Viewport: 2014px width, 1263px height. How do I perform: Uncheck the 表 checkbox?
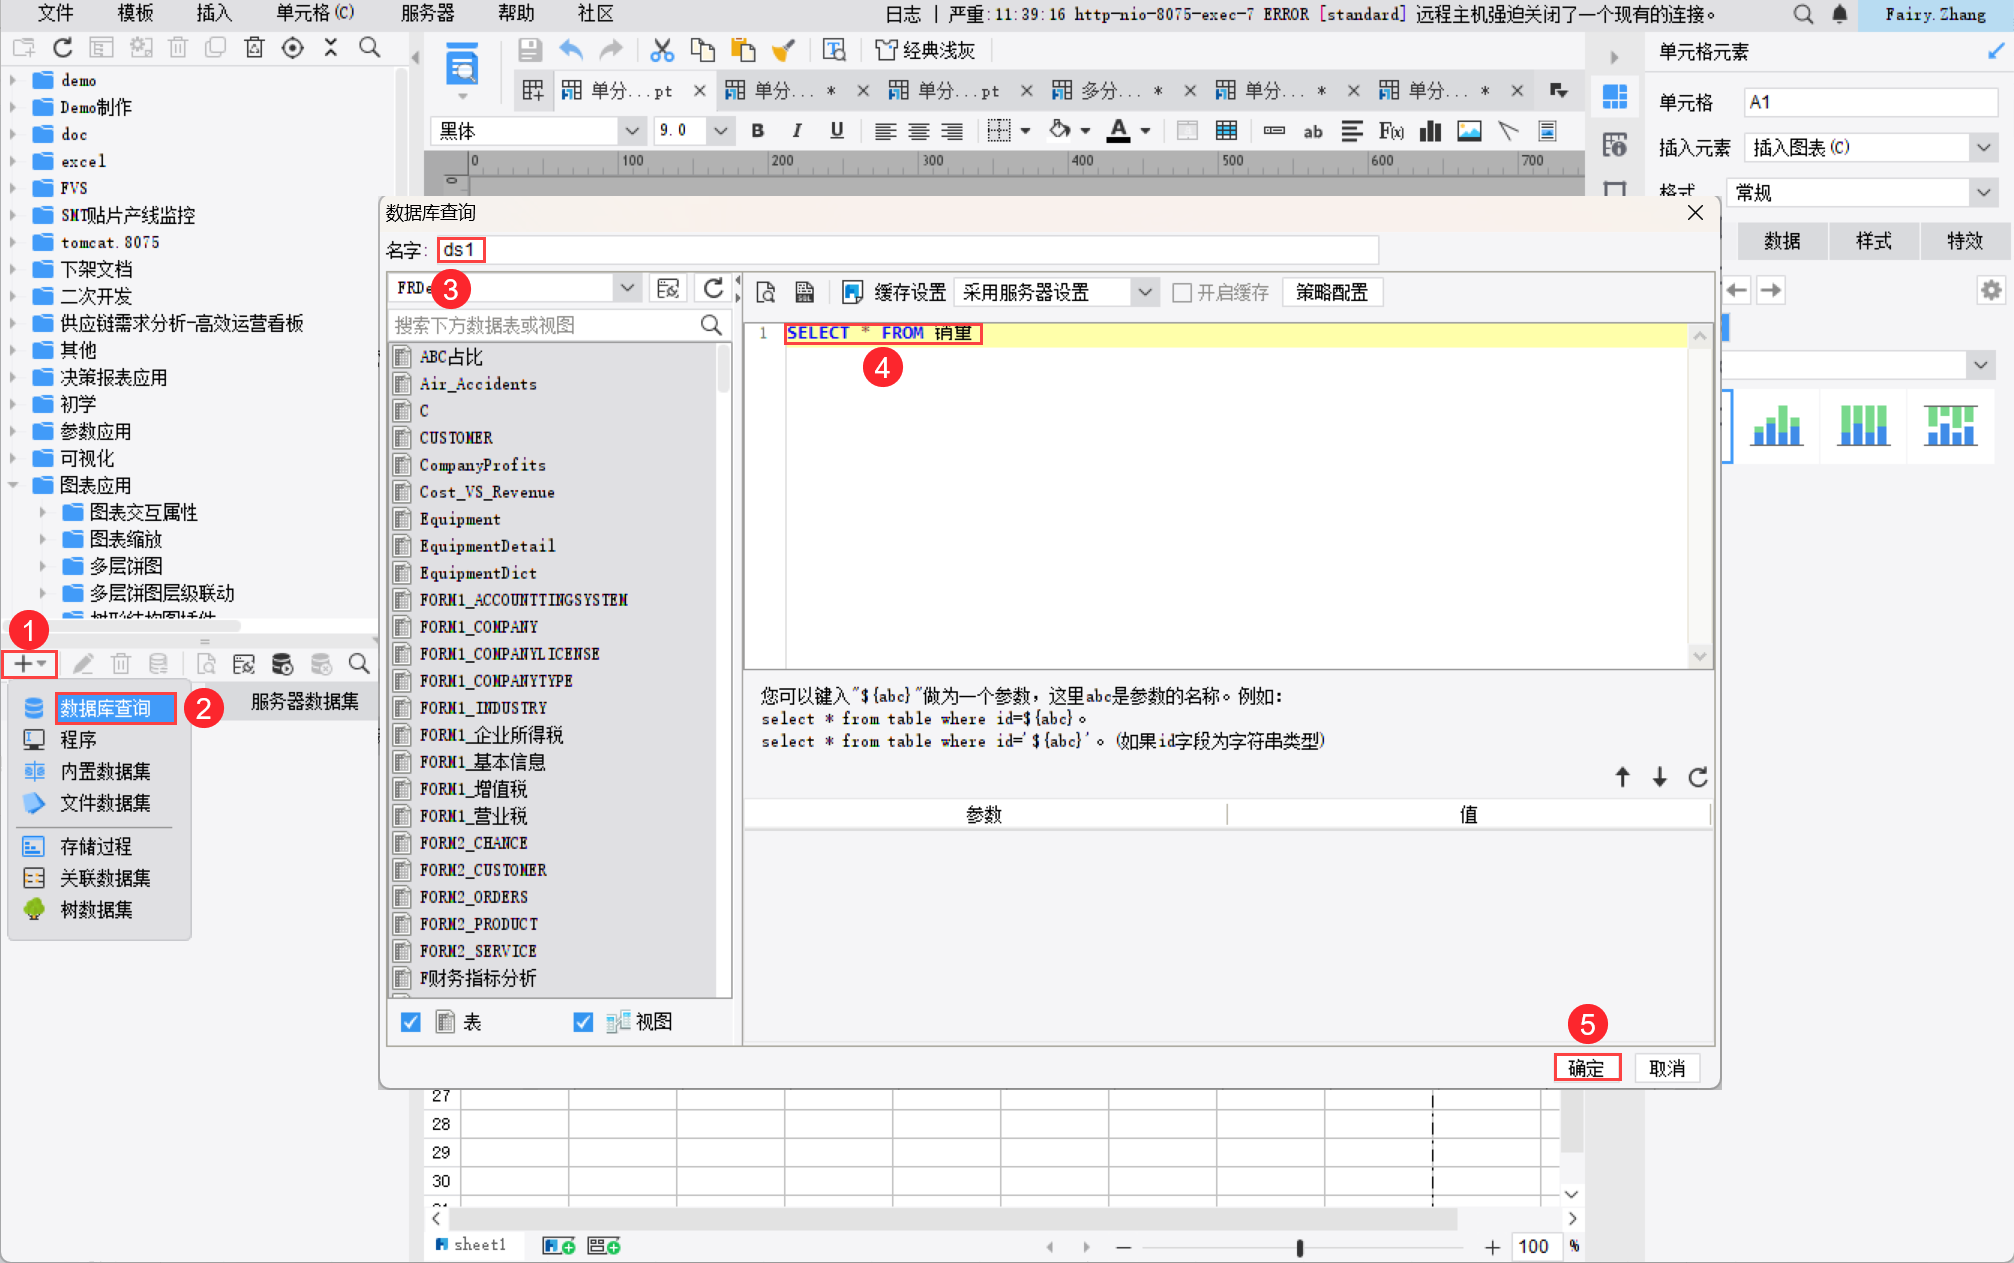click(411, 1022)
